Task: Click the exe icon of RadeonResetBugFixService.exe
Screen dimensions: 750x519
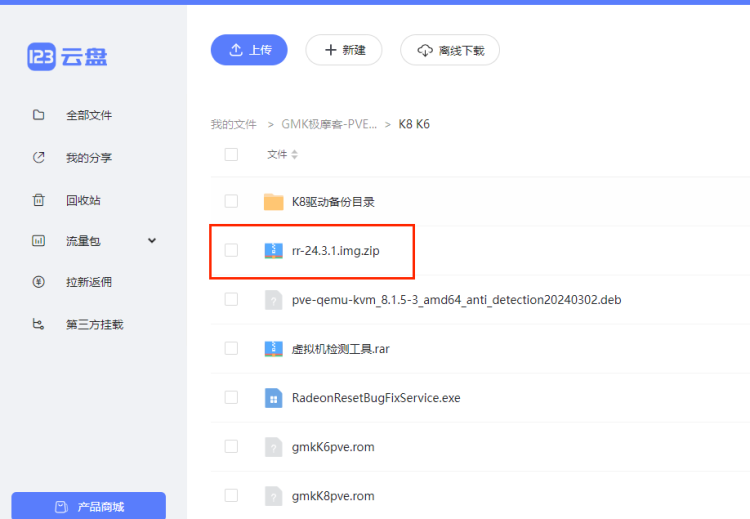Action: click(274, 398)
